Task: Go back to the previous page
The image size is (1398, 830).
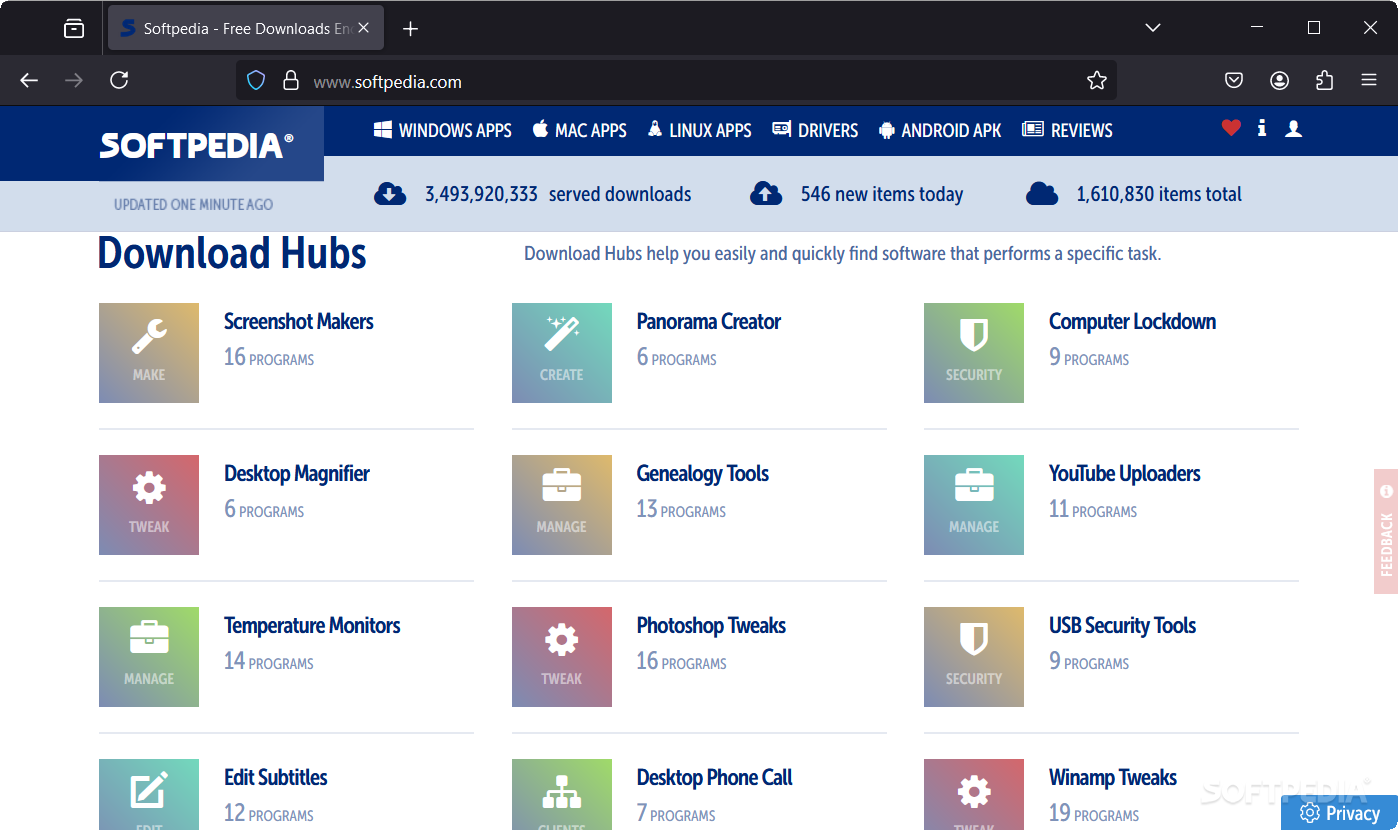Action: 29,81
